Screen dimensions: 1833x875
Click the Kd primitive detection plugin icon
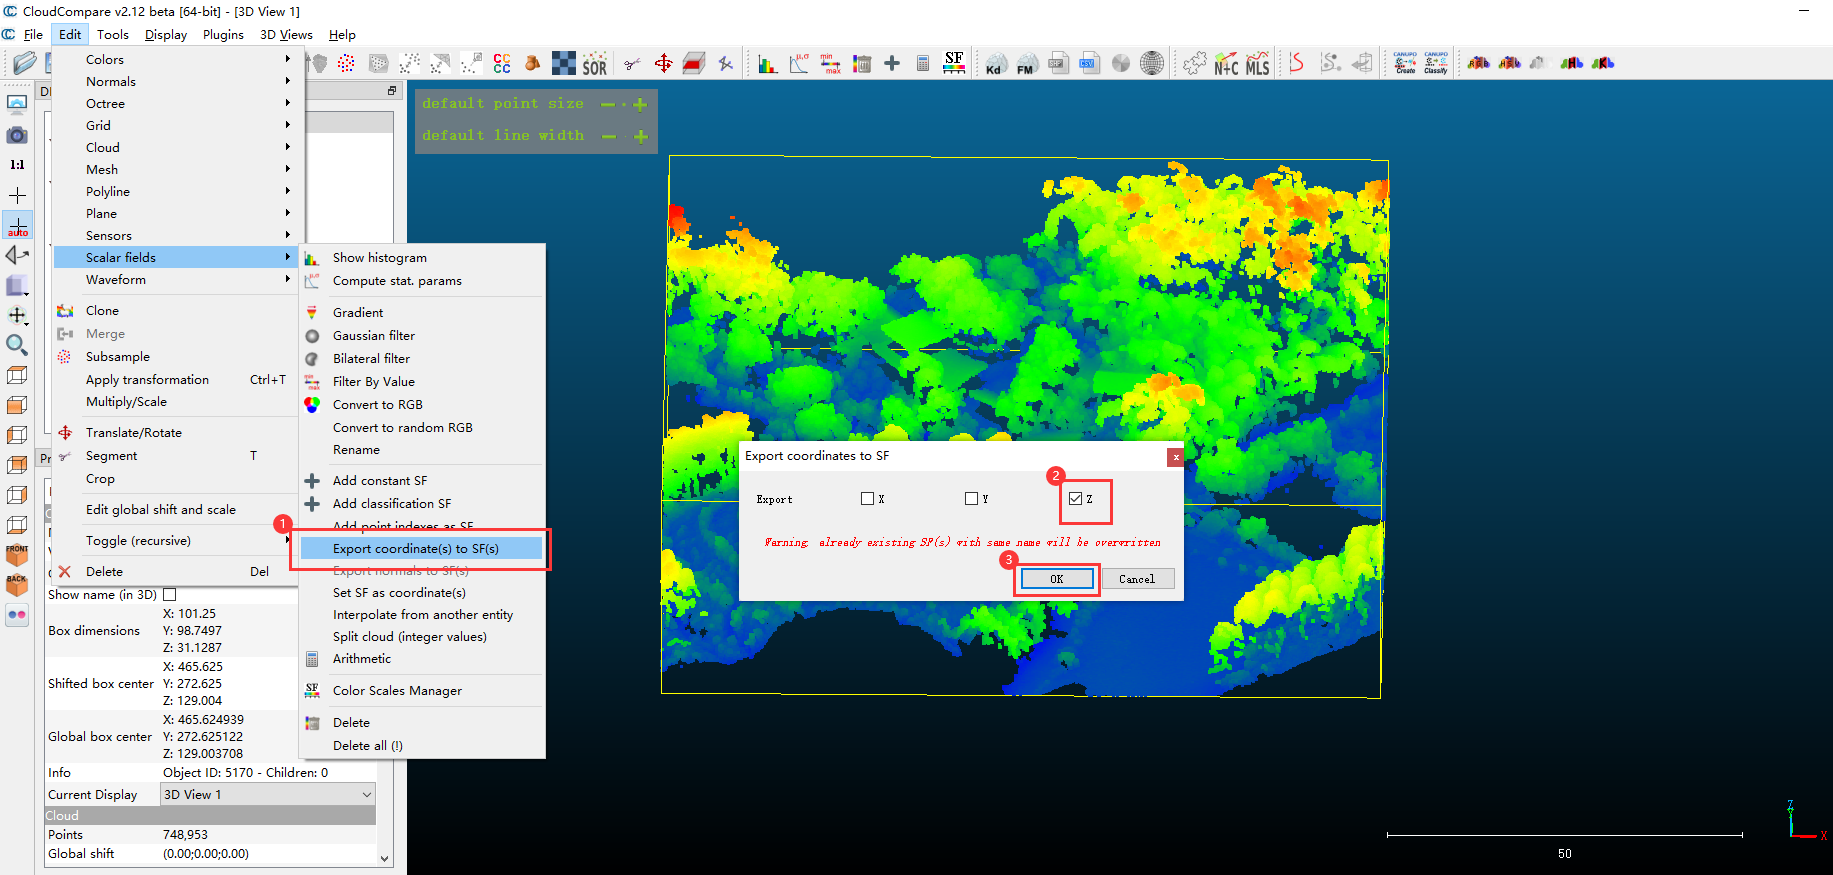click(x=994, y=64)
